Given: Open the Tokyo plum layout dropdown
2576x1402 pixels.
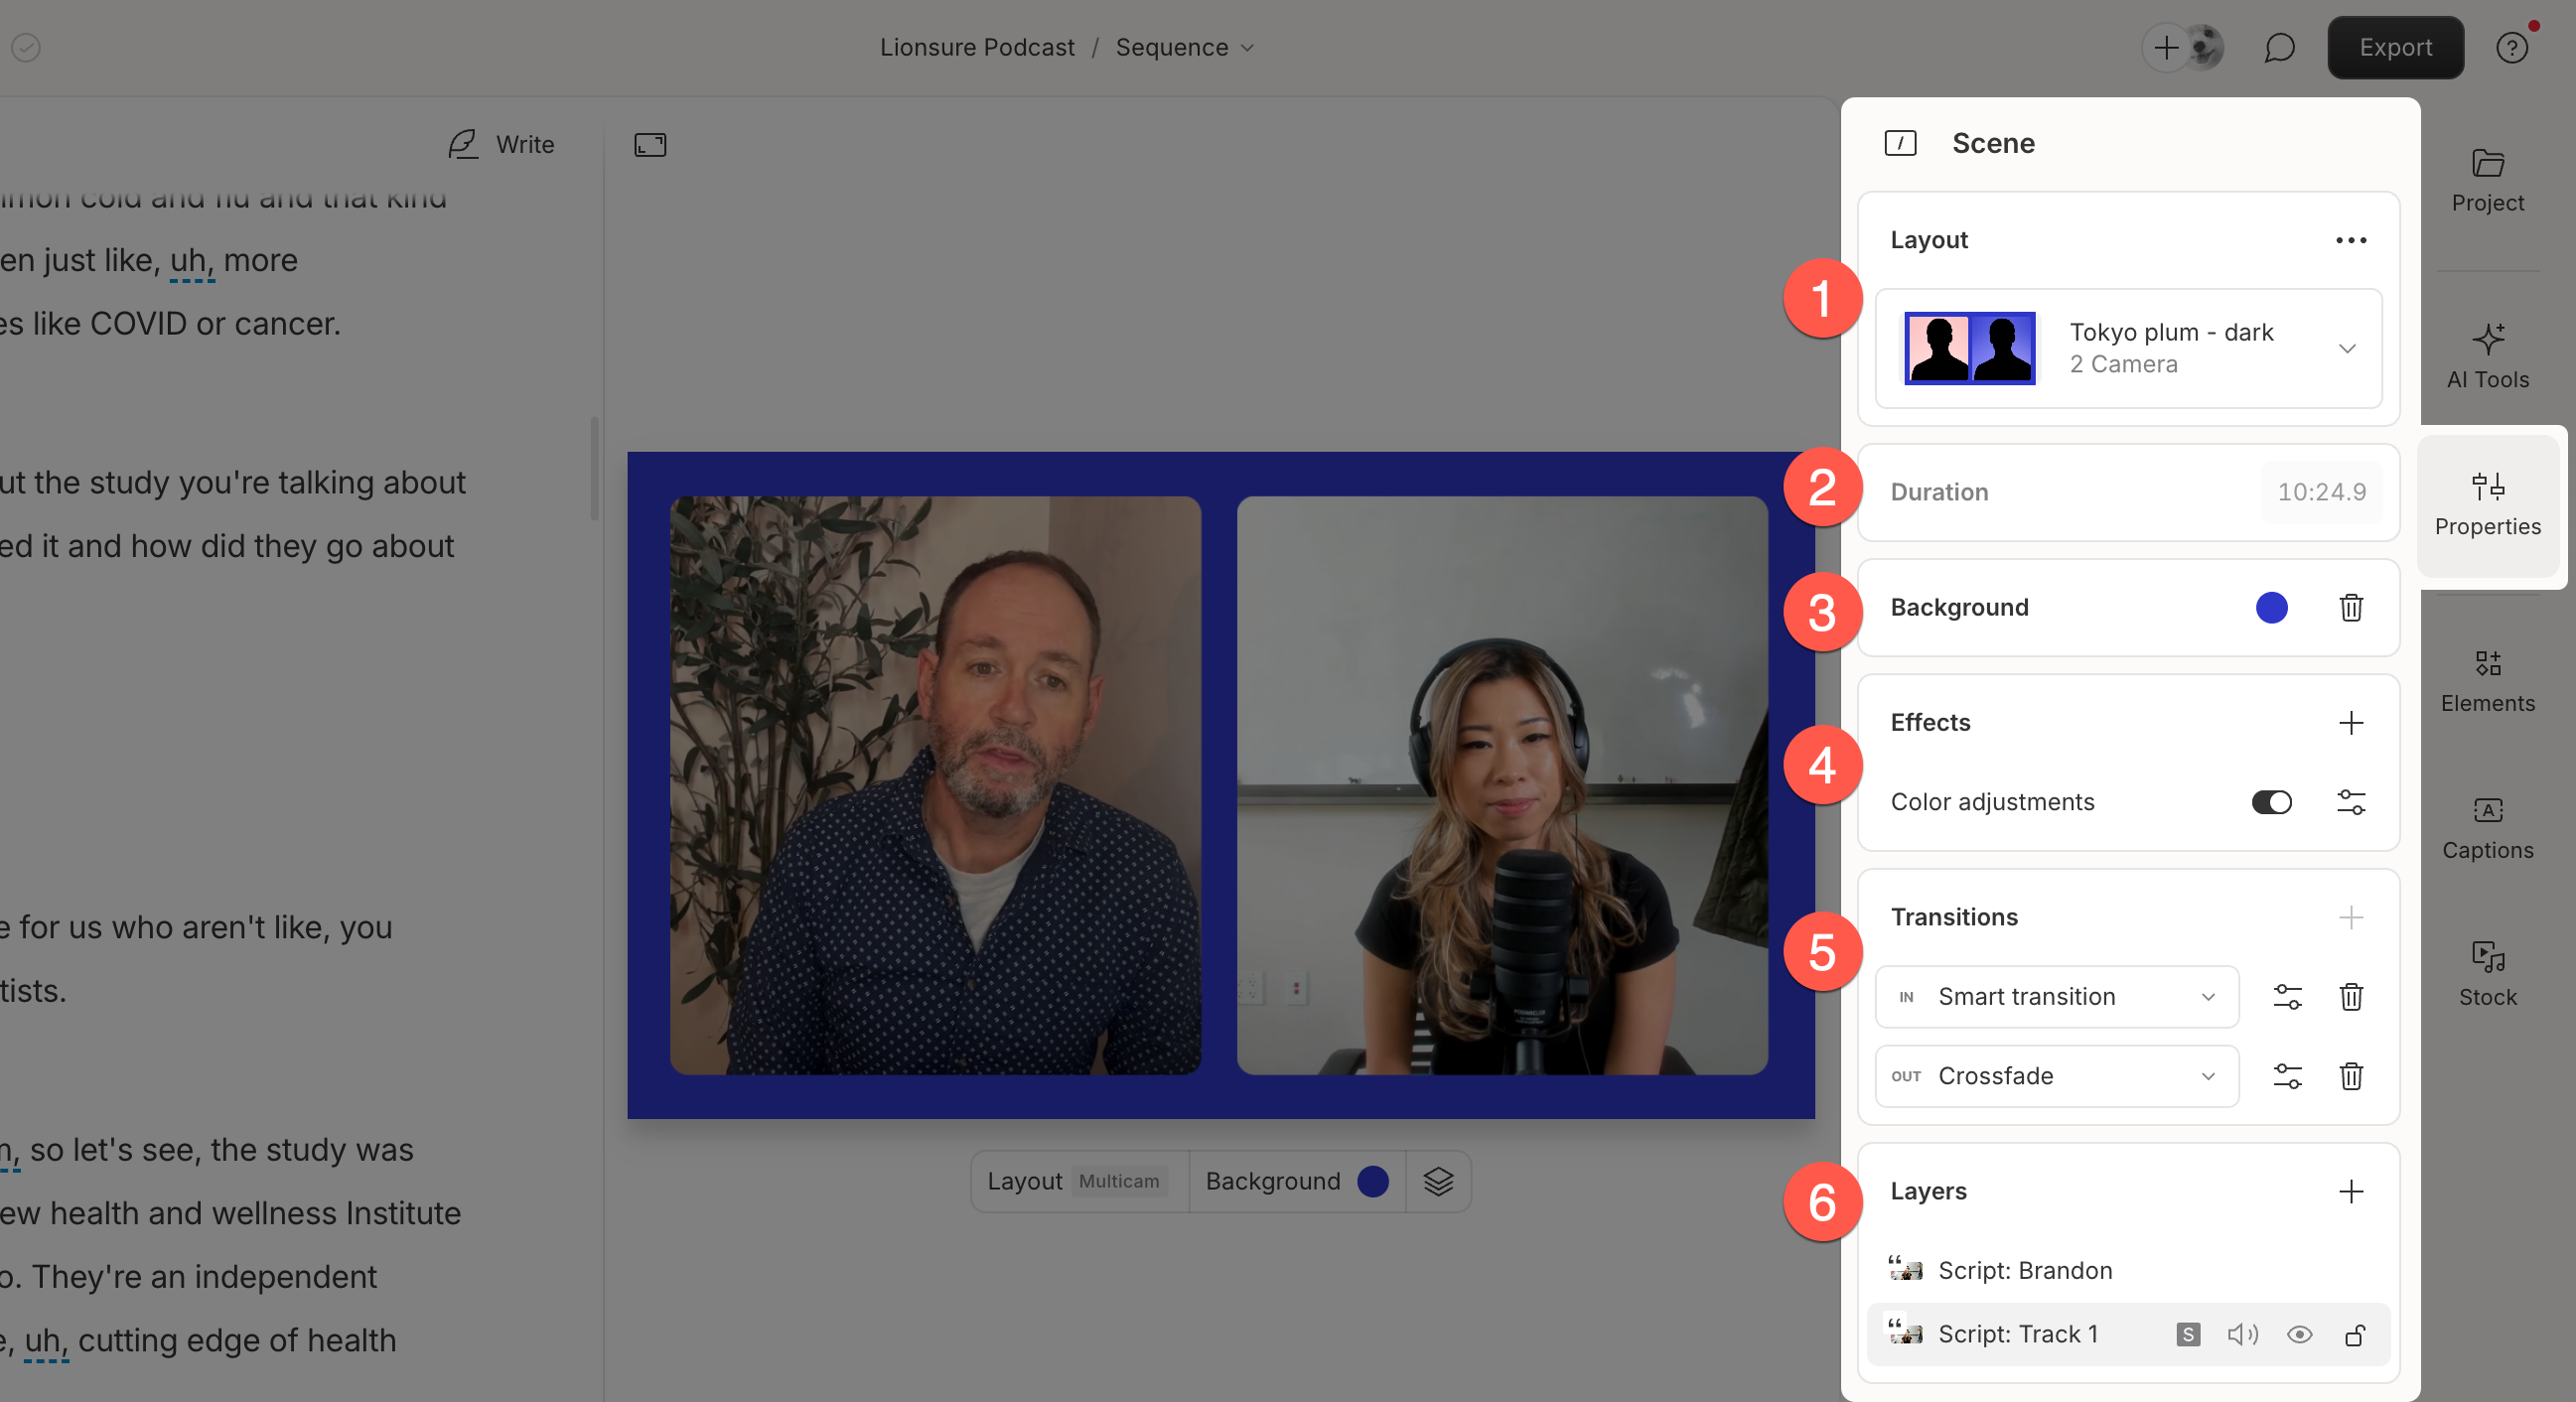Looking at the screenshot, I should click(2348, 349).
